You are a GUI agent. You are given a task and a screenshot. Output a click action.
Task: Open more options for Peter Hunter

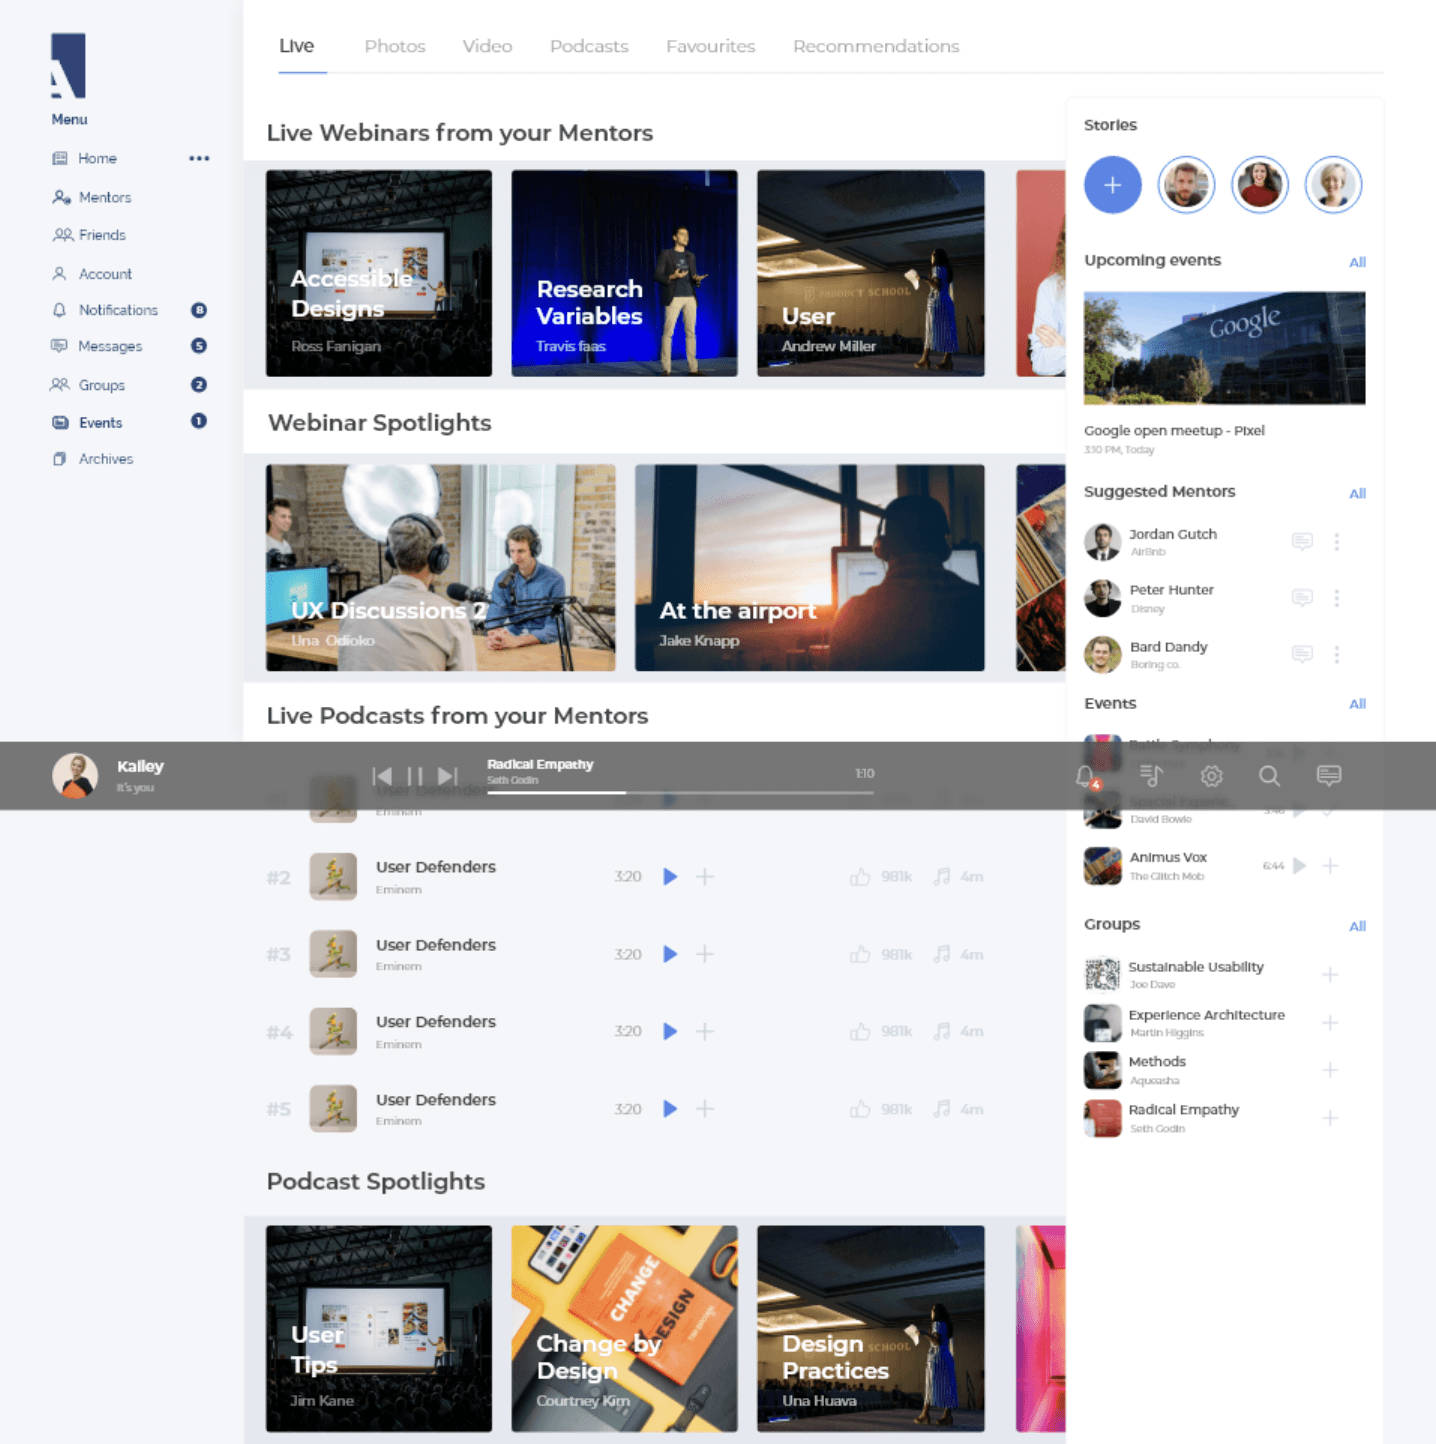point(1336,598)
